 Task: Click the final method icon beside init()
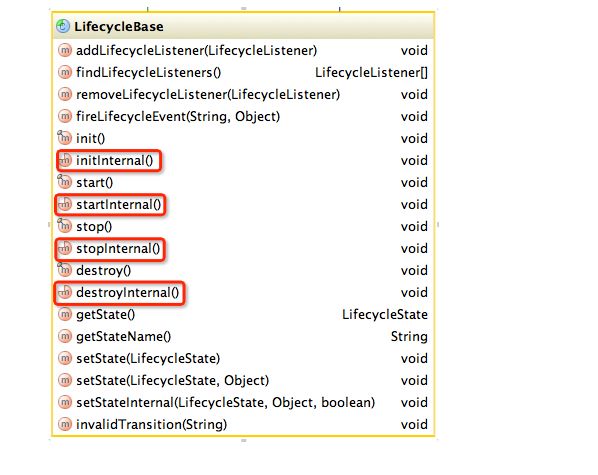point(64,138)
